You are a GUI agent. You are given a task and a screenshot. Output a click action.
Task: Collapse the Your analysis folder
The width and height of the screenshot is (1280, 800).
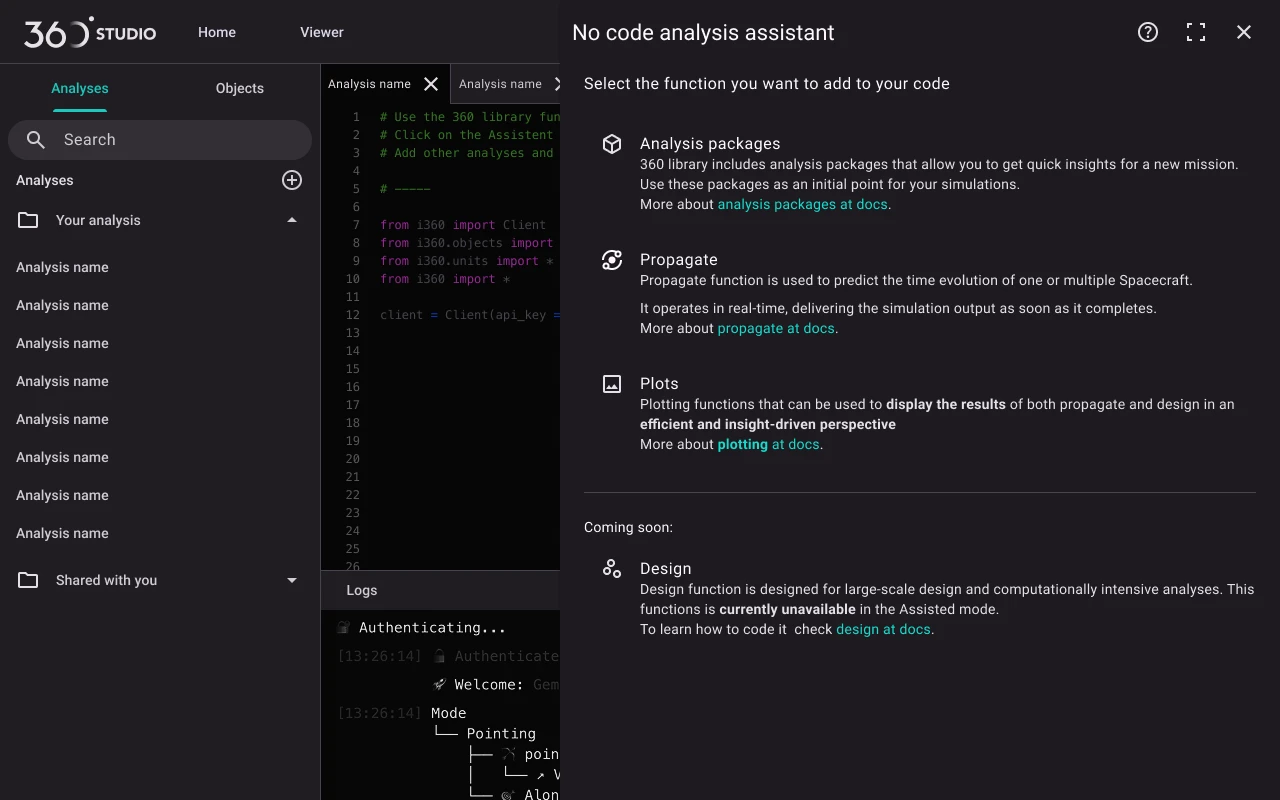(292, 220)
